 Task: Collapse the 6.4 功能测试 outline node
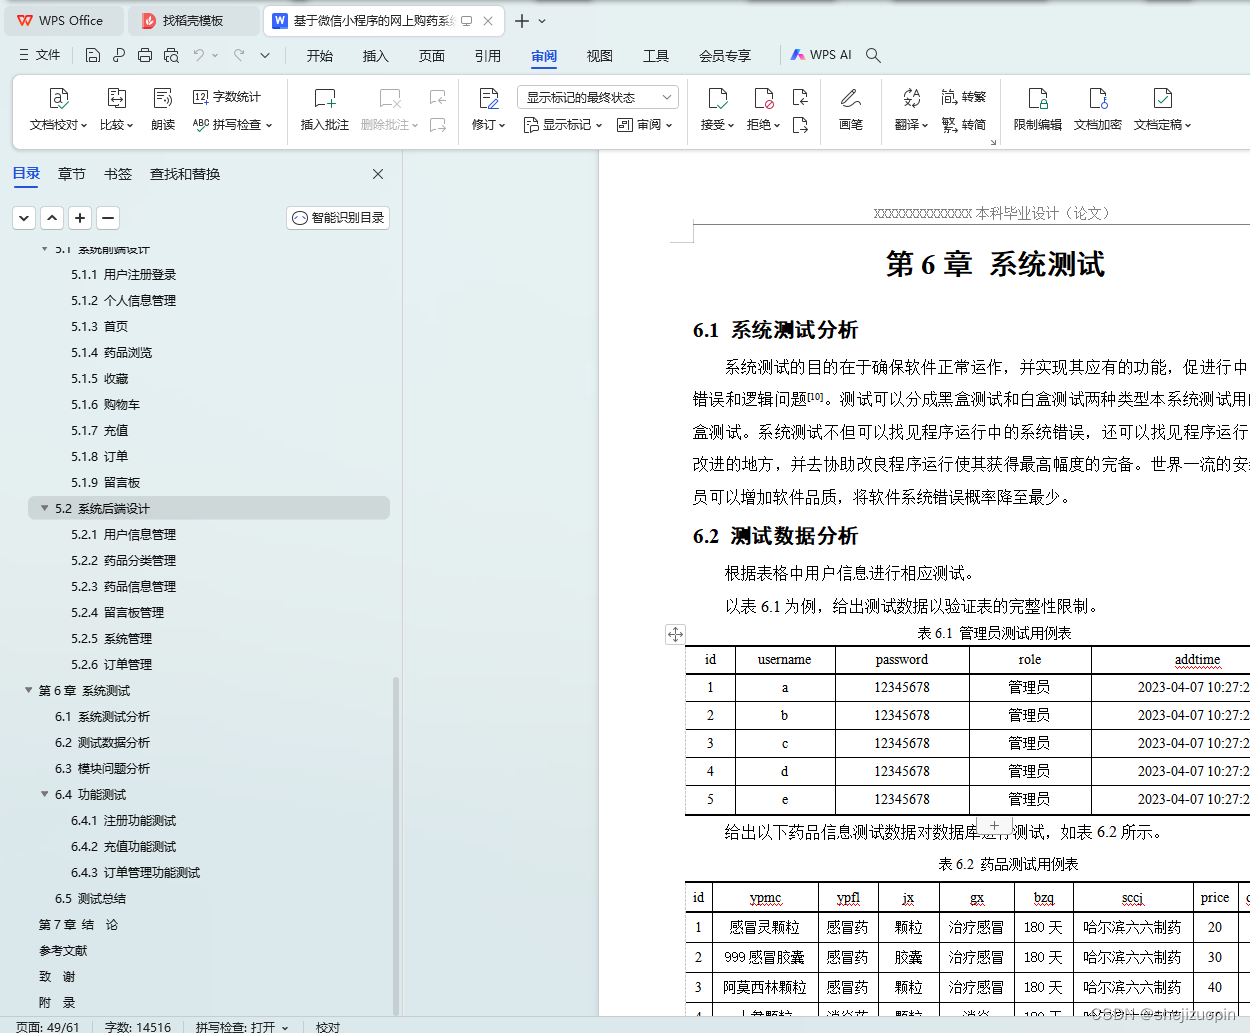point(44,794)
